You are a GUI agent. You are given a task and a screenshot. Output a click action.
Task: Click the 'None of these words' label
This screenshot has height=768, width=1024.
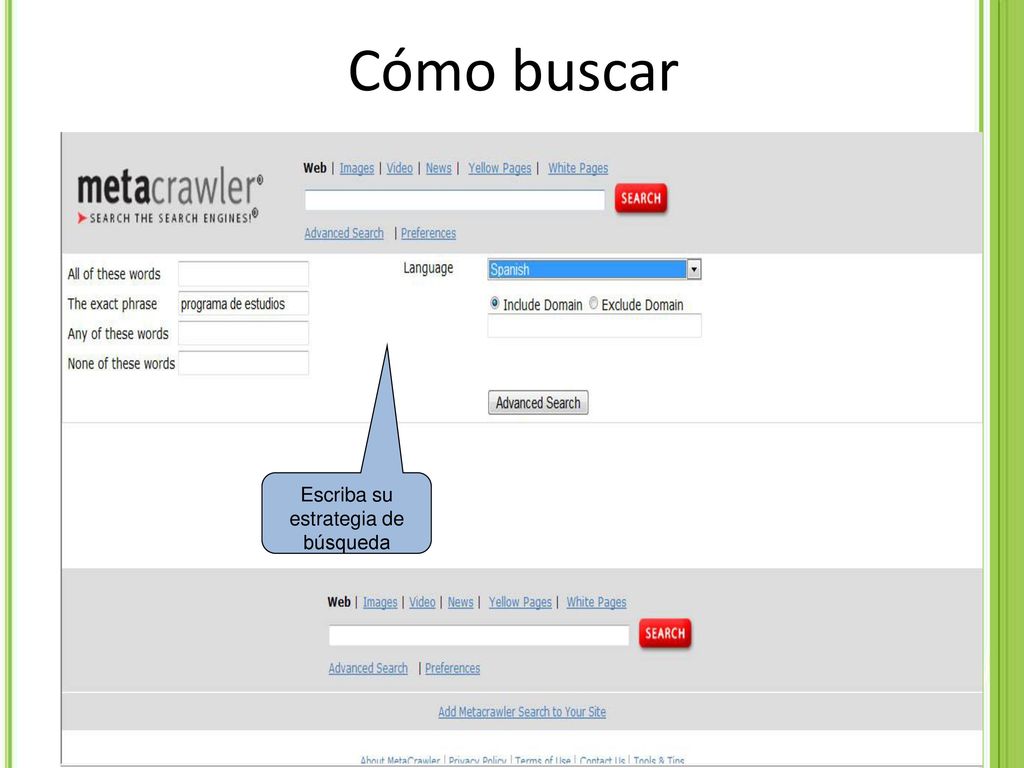[121, 363]
